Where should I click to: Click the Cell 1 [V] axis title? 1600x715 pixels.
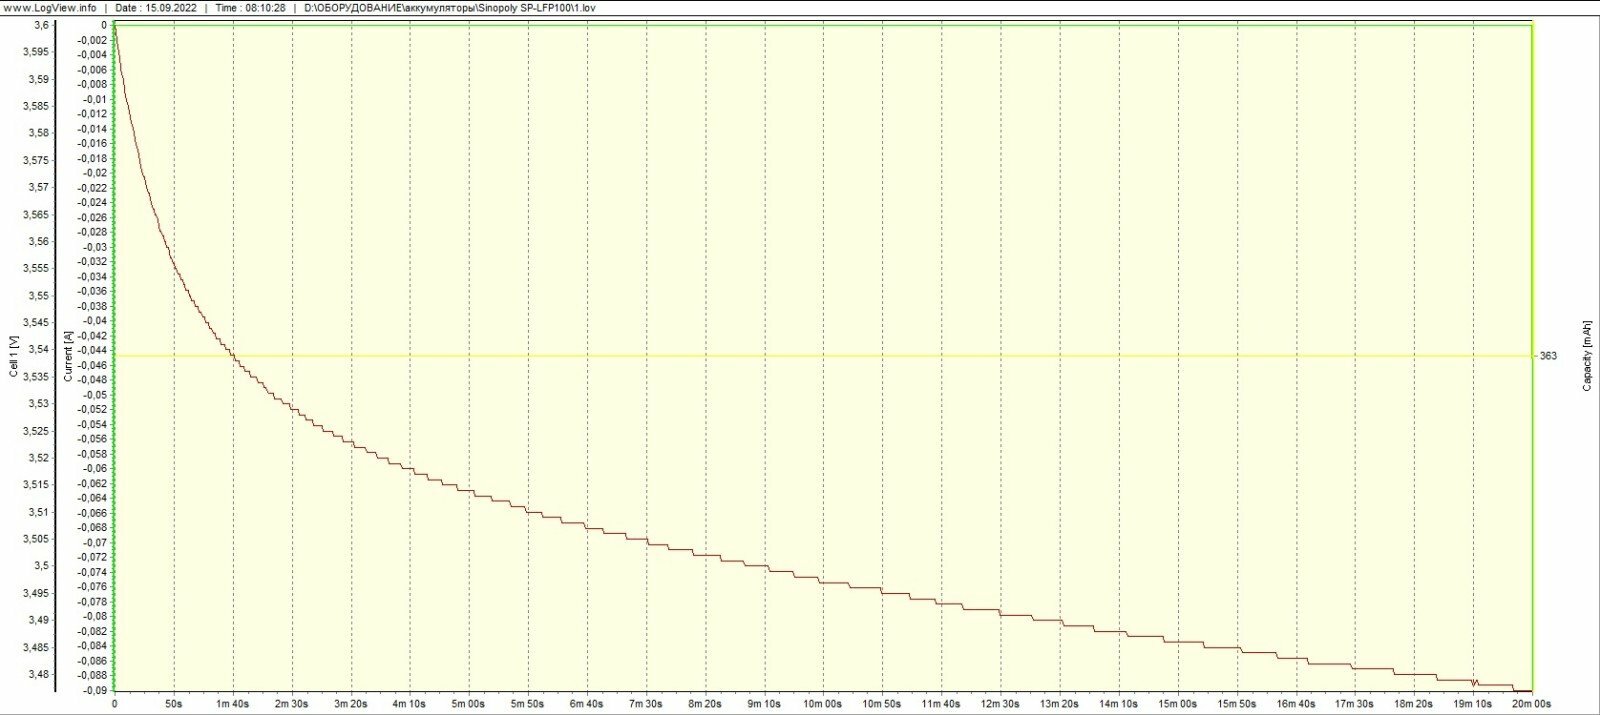(13, 357)
